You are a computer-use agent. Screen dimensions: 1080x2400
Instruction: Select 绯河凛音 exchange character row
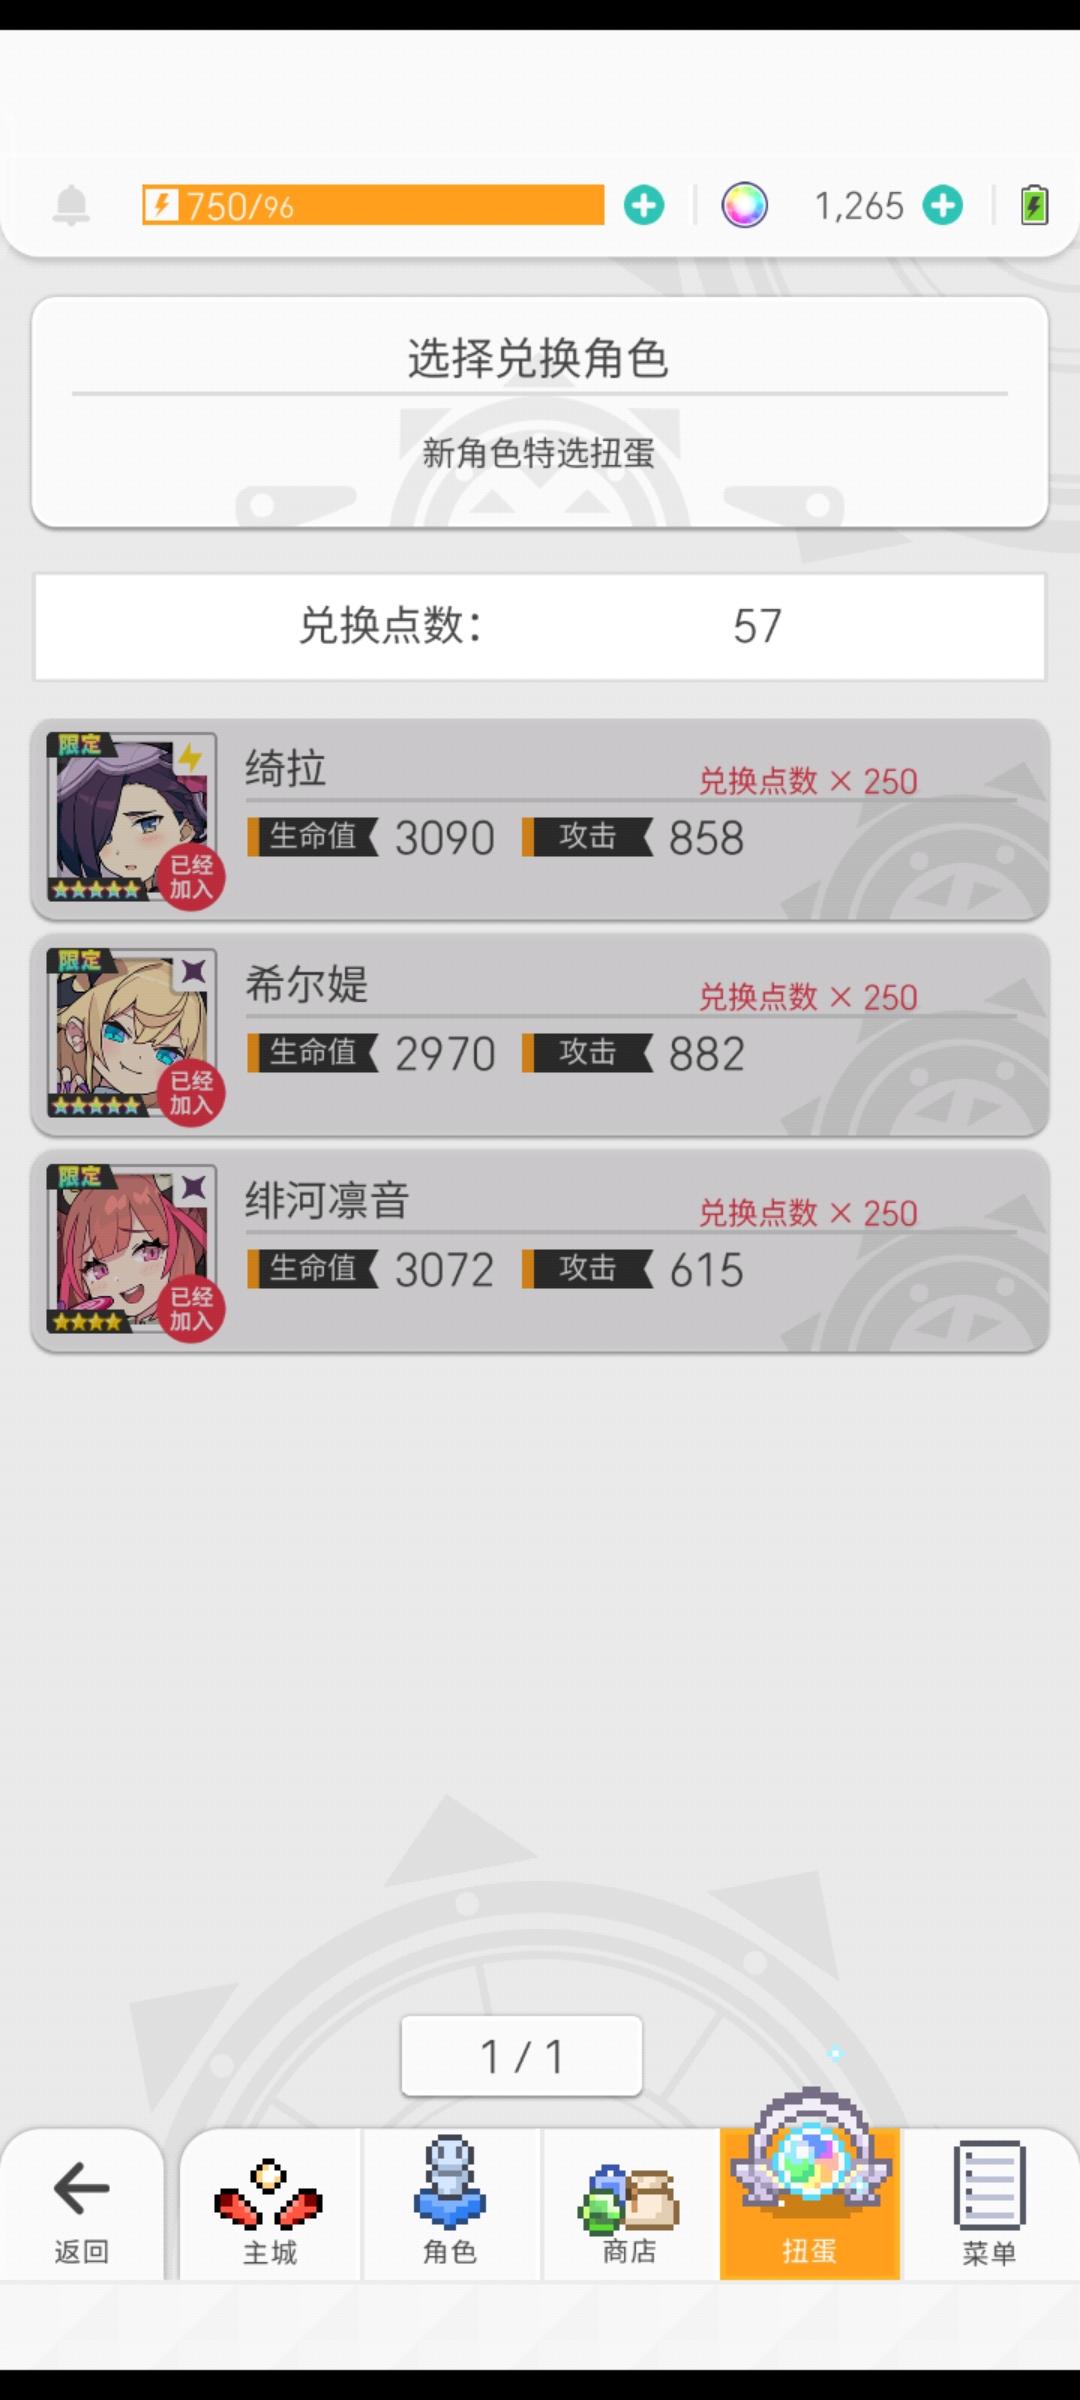point(540,1251)
